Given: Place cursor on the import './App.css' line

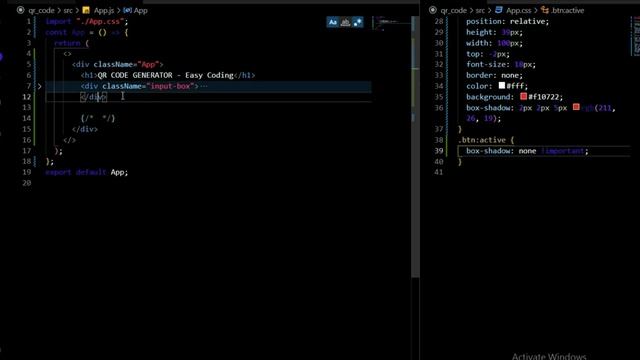Looking at the screenshot, I should [87, 21].
